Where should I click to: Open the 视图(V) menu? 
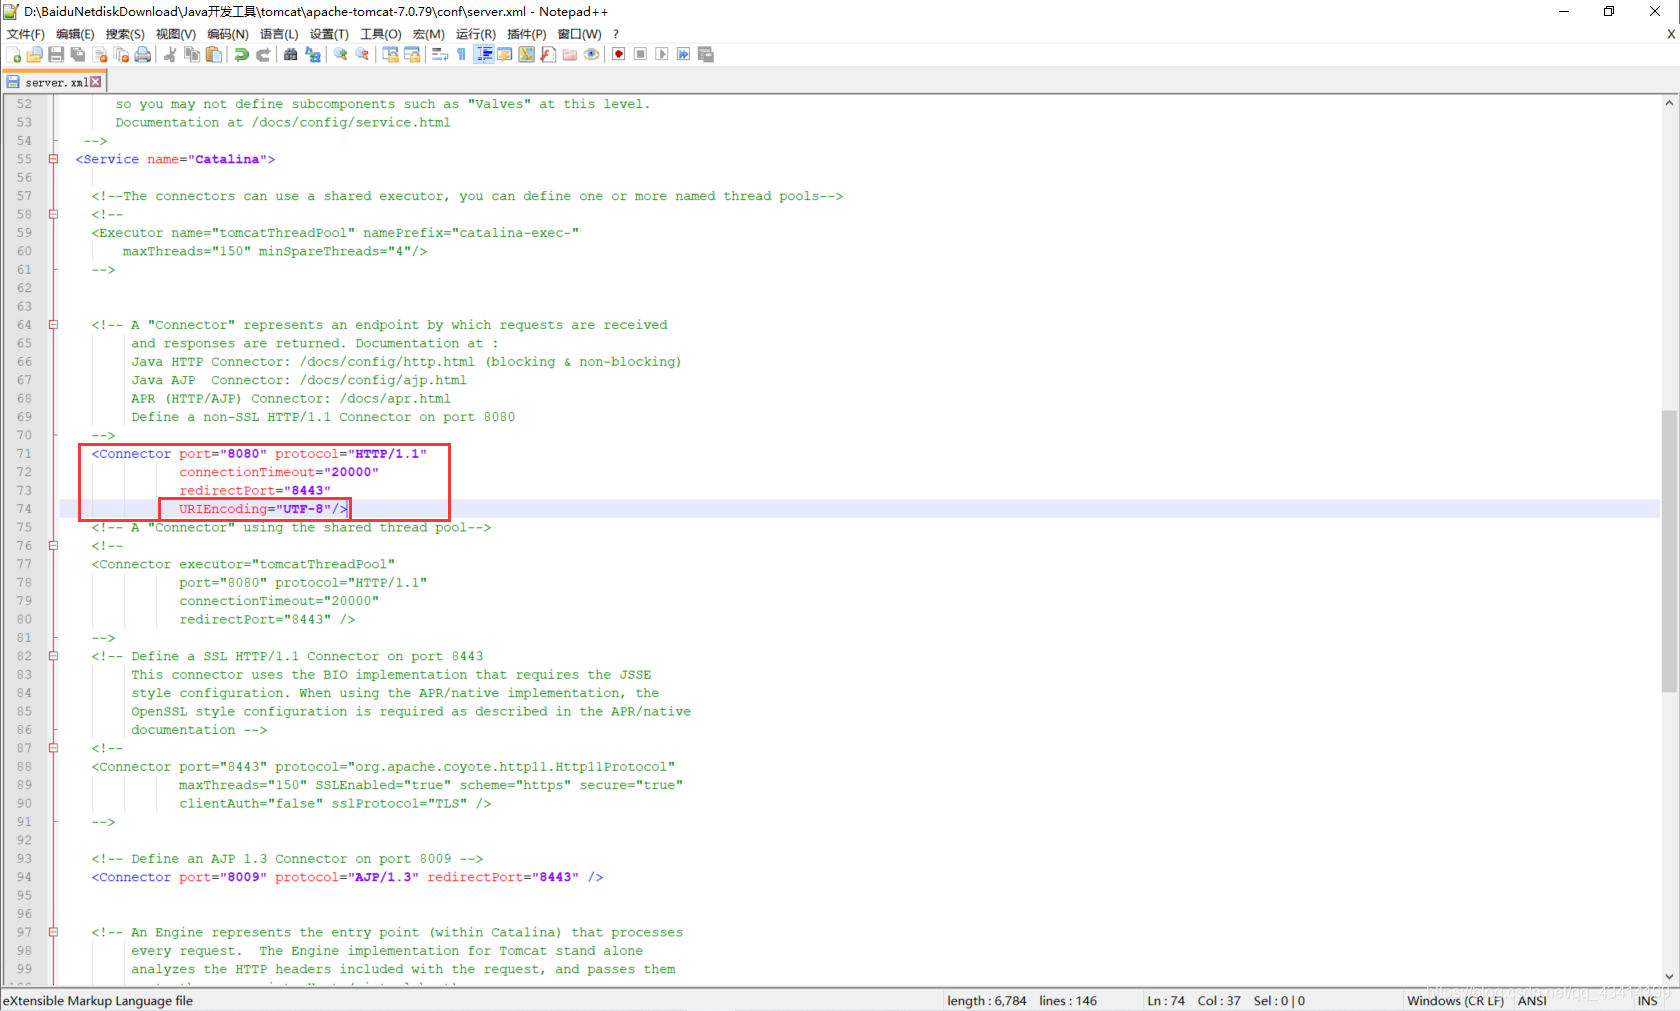click(x=175, y=34)
